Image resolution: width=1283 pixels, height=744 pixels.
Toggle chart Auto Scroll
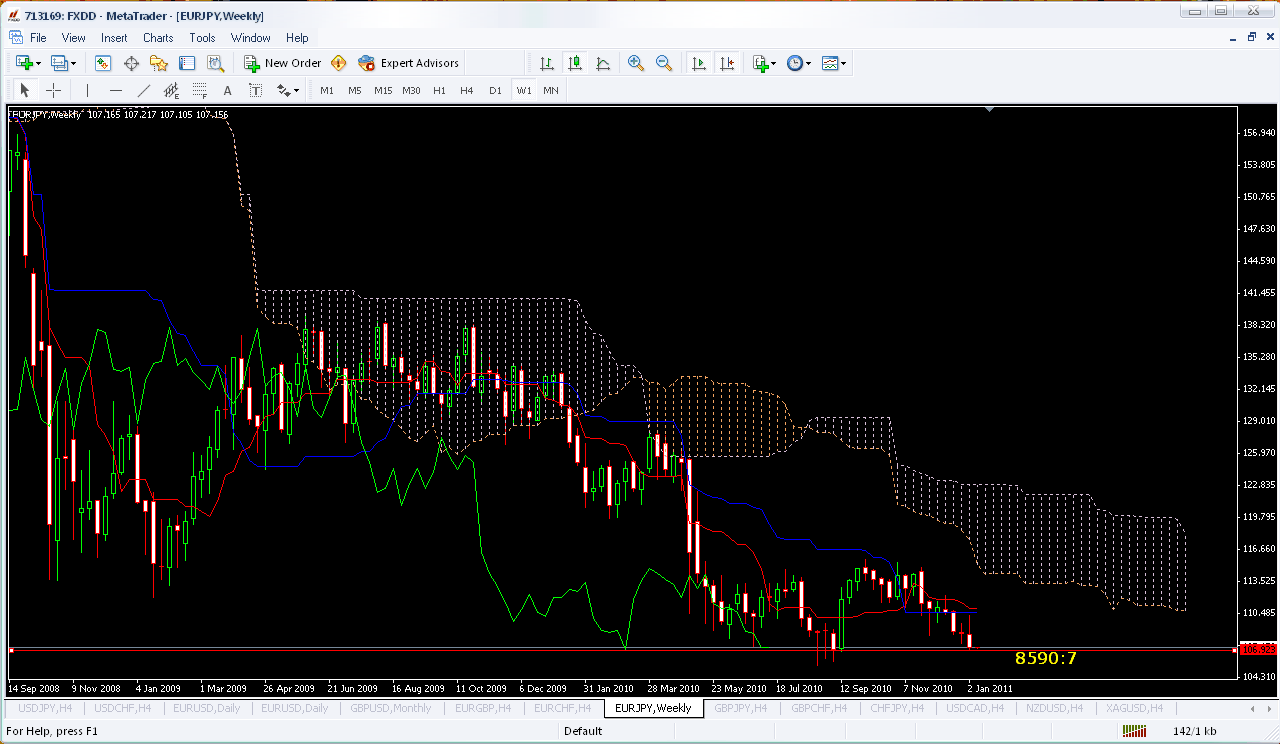[x=699, y=63]
